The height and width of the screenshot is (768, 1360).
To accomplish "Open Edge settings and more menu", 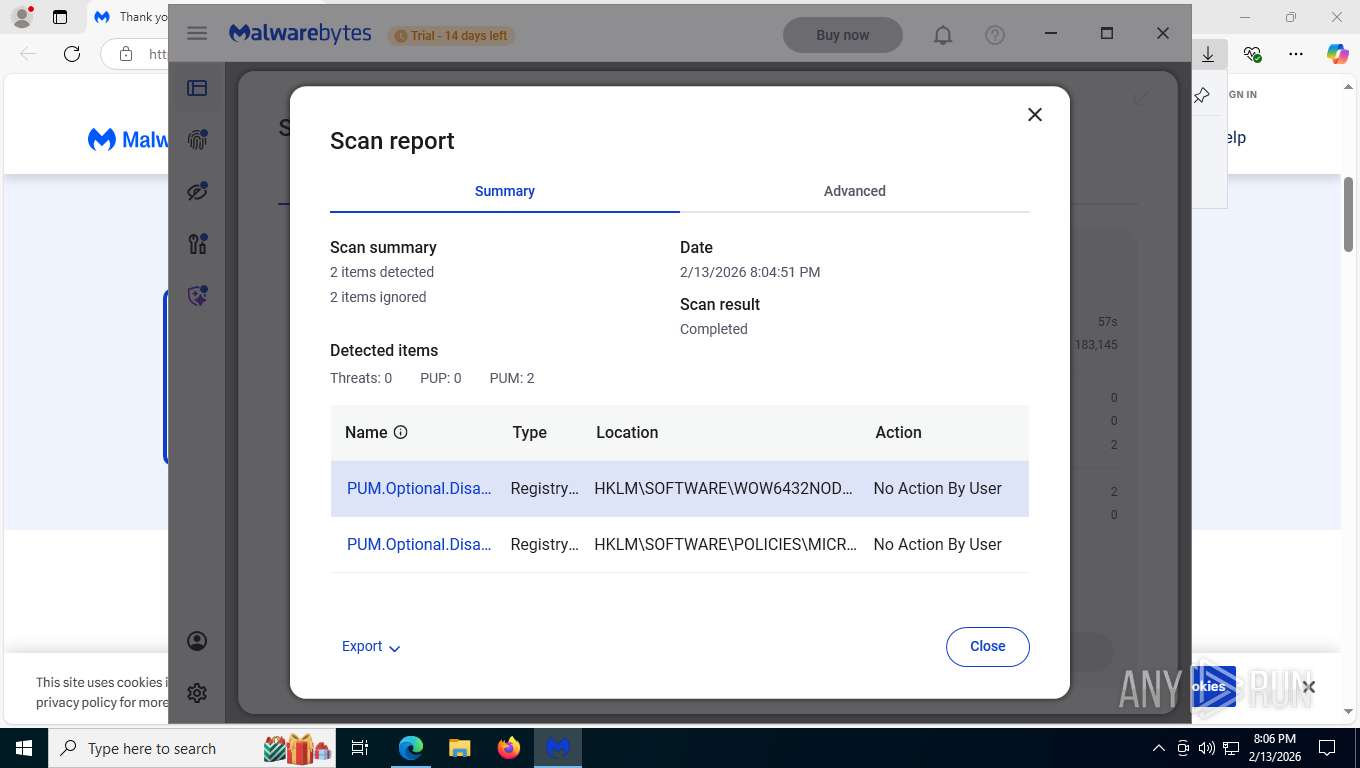I will pyautogui.click(x=1296, y=54).
